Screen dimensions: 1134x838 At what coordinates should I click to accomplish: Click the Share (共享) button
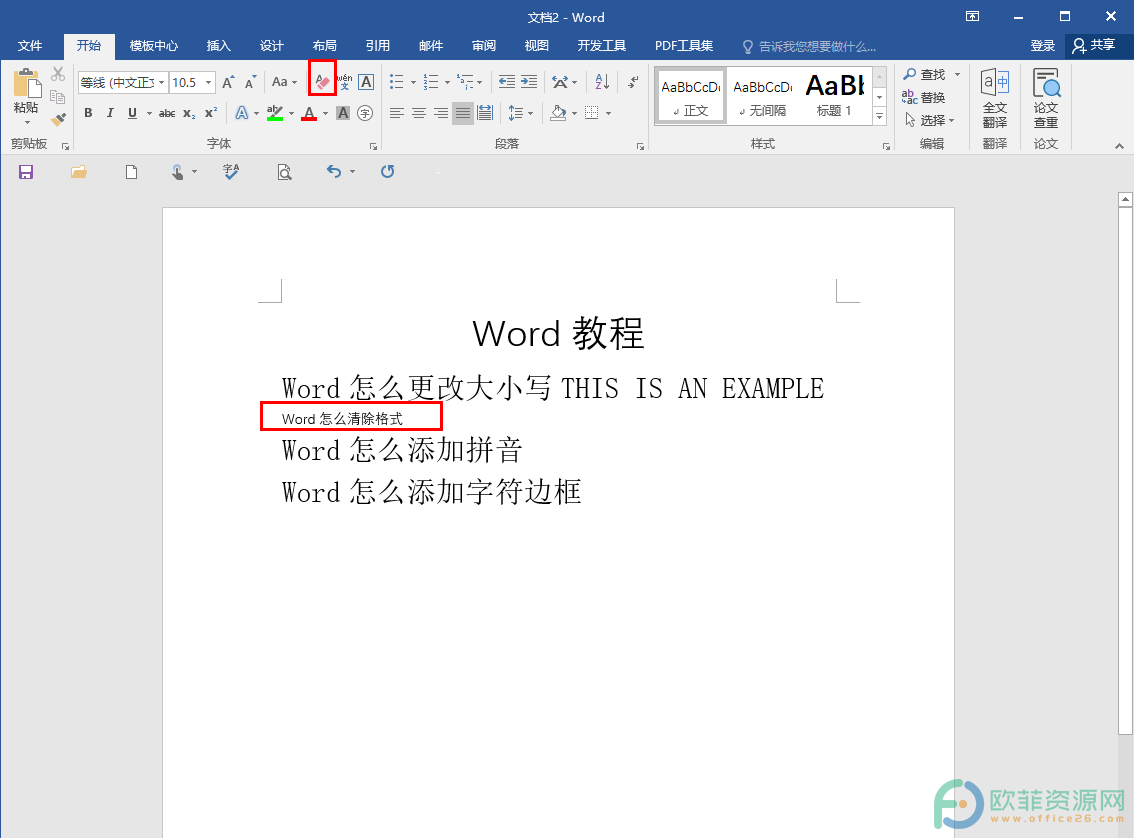(x=1094, y=46)
